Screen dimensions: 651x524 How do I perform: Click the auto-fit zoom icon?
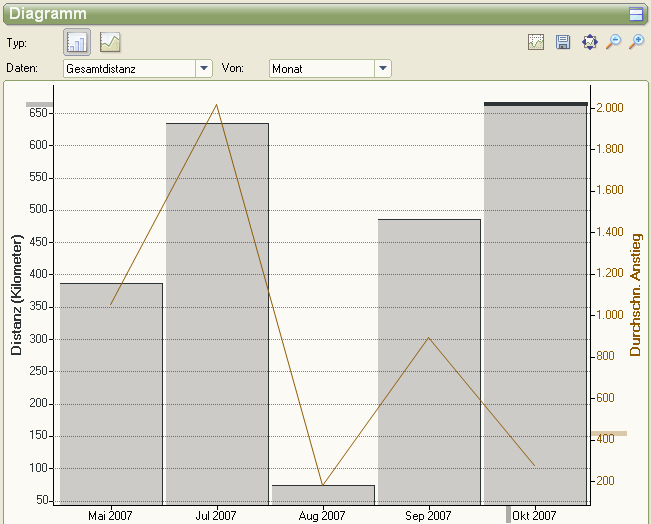pos(589,42)
